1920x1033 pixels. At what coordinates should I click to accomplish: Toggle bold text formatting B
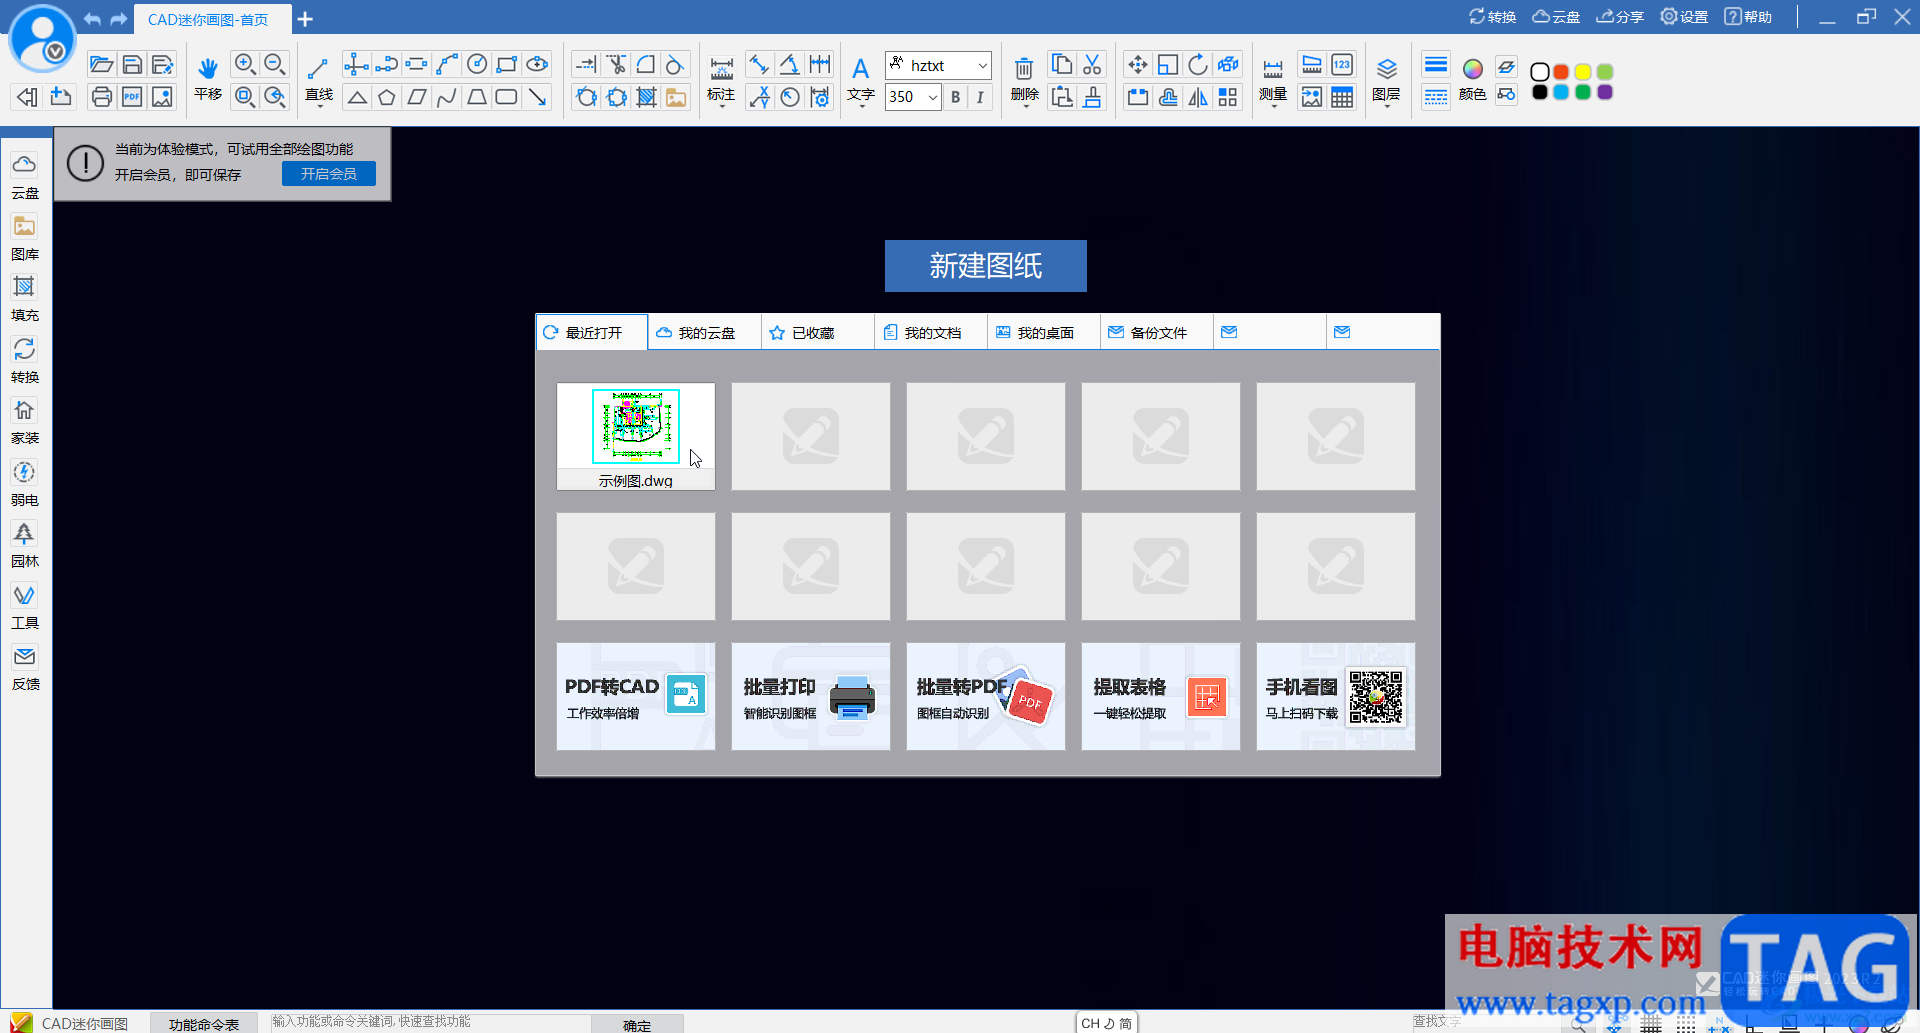pyautogui.click(x=955, y=97)
